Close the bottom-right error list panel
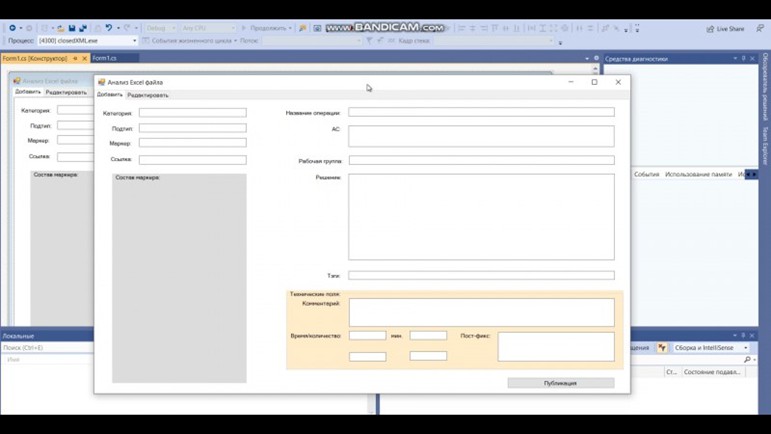The height and width of the screenshot is (434, 771). pyautogui.click(x=752, y=335)
